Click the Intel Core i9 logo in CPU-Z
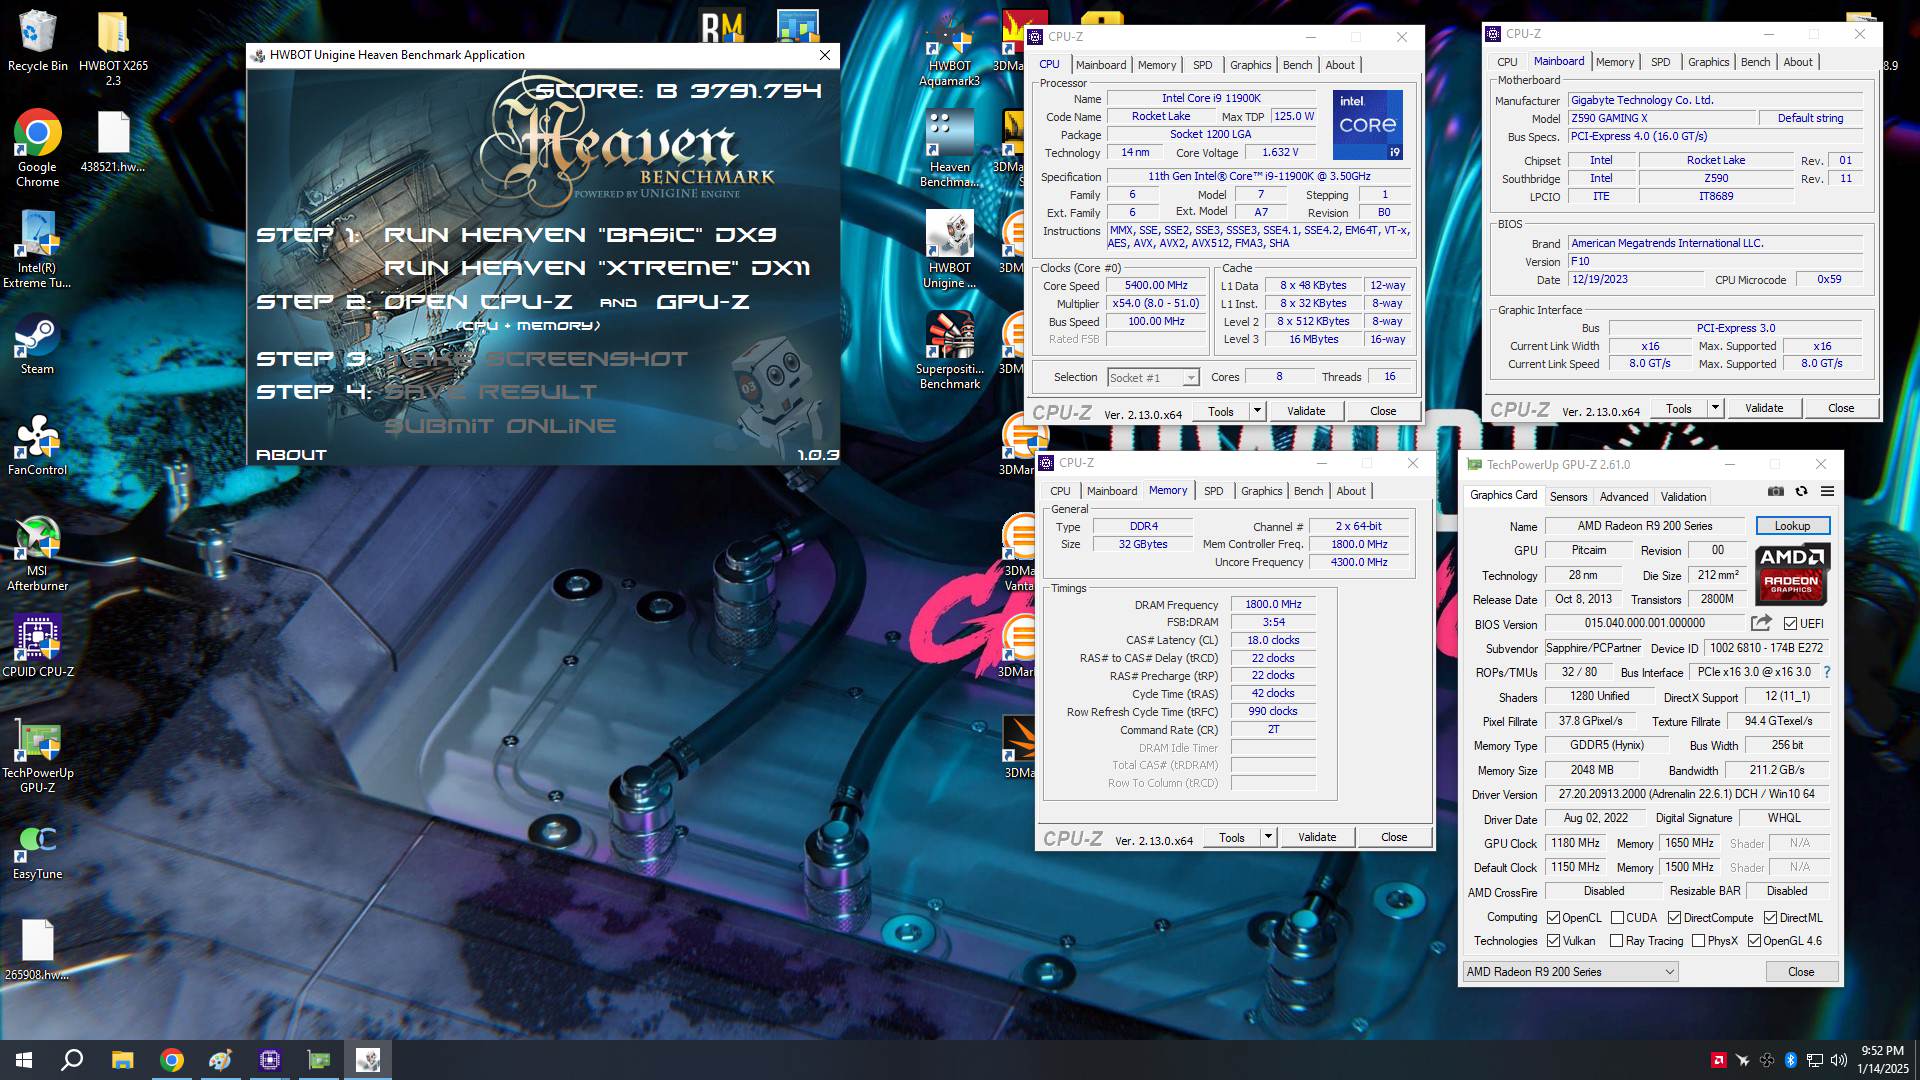 pos(1367,125)
